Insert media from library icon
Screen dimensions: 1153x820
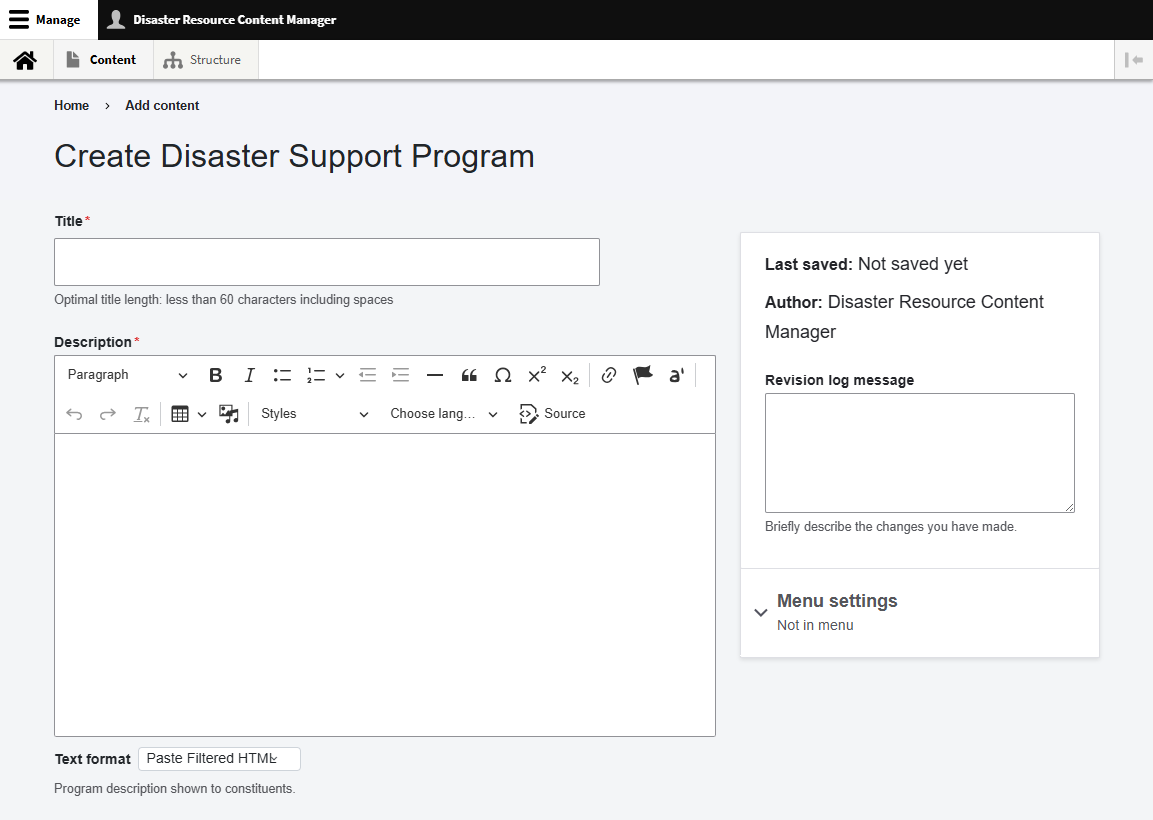pos(229,414)
